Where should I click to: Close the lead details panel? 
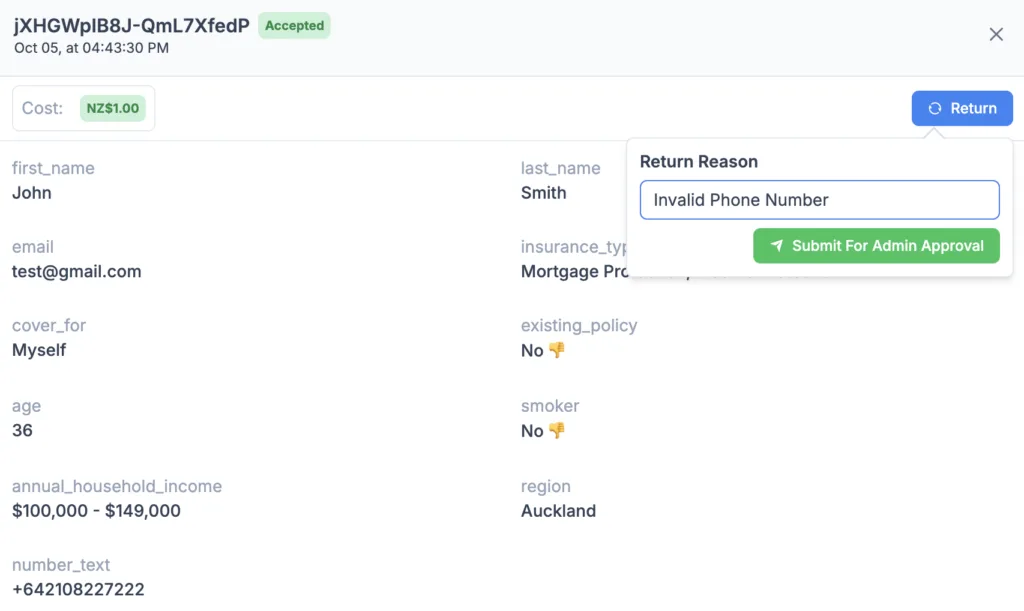tap(995, 34)
